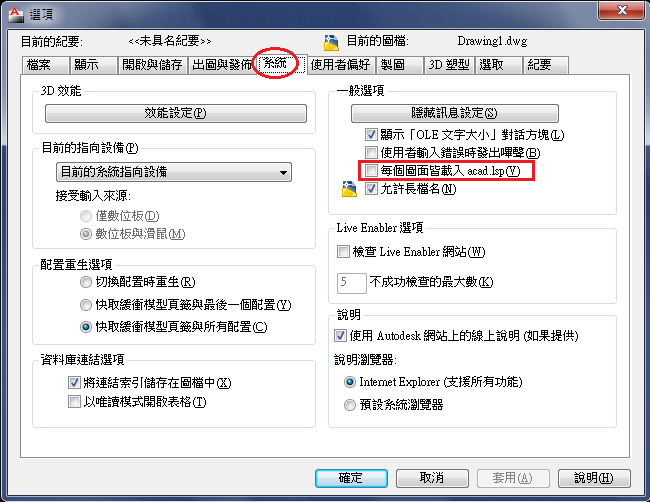Check 檢查 Live Enabler 網站 option
The image size is (650, 502).
coord(343,252)
